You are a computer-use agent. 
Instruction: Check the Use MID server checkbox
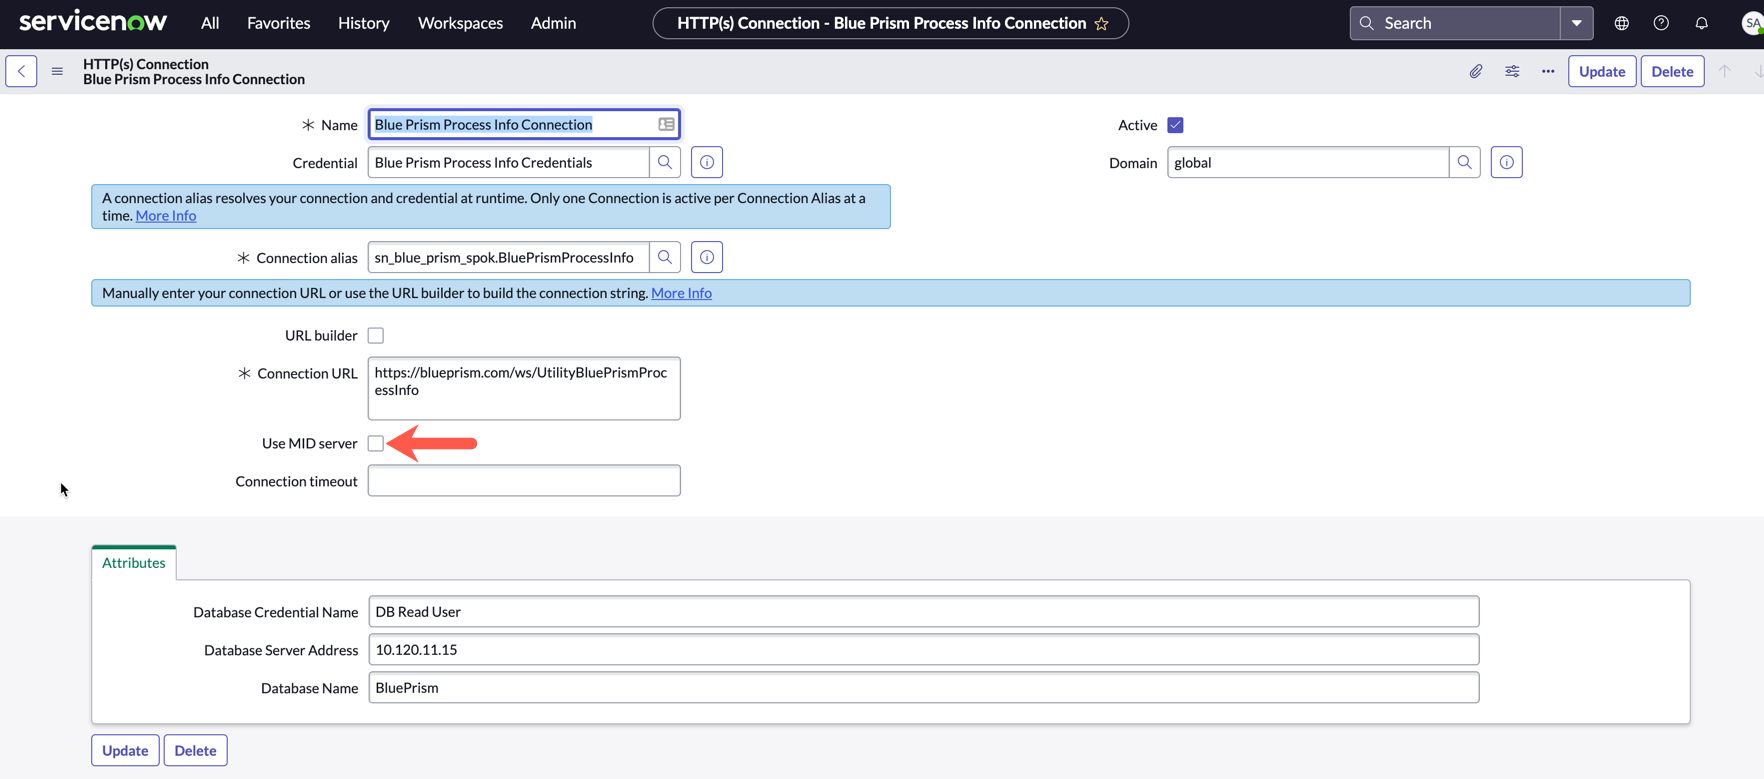pyautogui.click(x=376, y=444)
